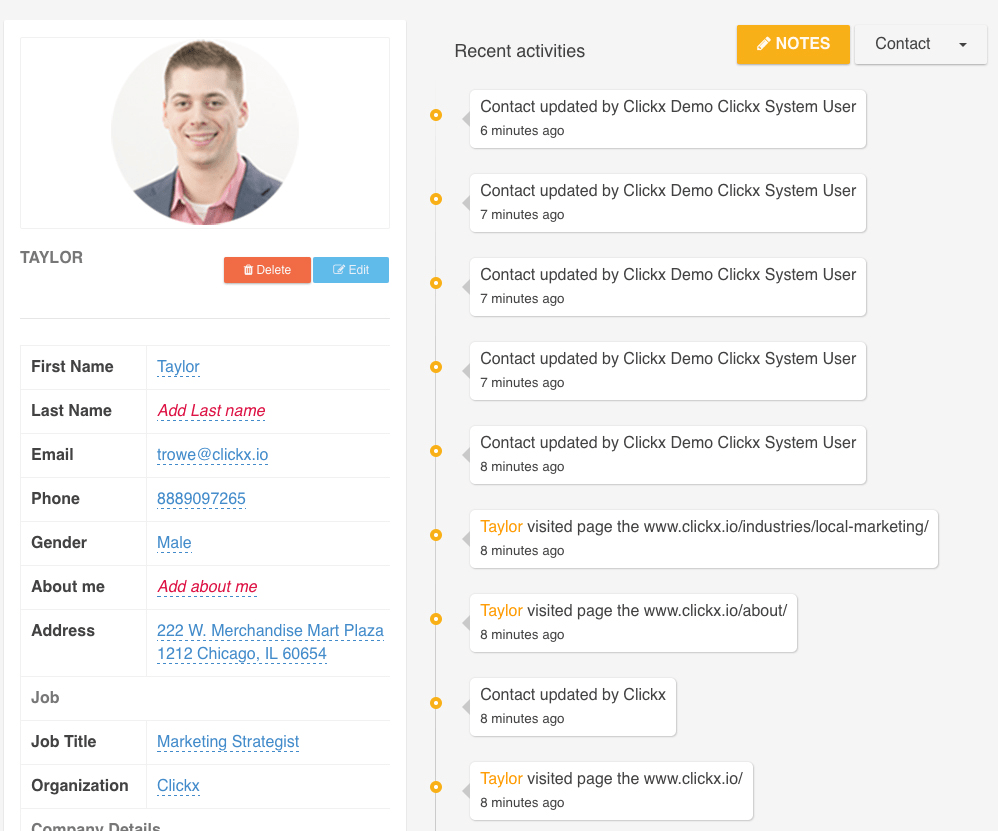The image size is (998, 831).
Task: Expand the dropdown arrow beside Contact
Action: point(962,44)
